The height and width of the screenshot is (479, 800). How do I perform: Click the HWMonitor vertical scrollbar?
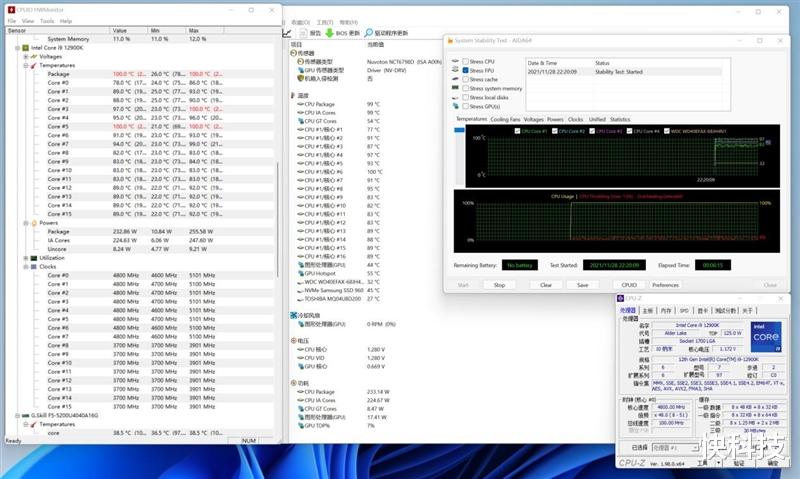[278, 219]
